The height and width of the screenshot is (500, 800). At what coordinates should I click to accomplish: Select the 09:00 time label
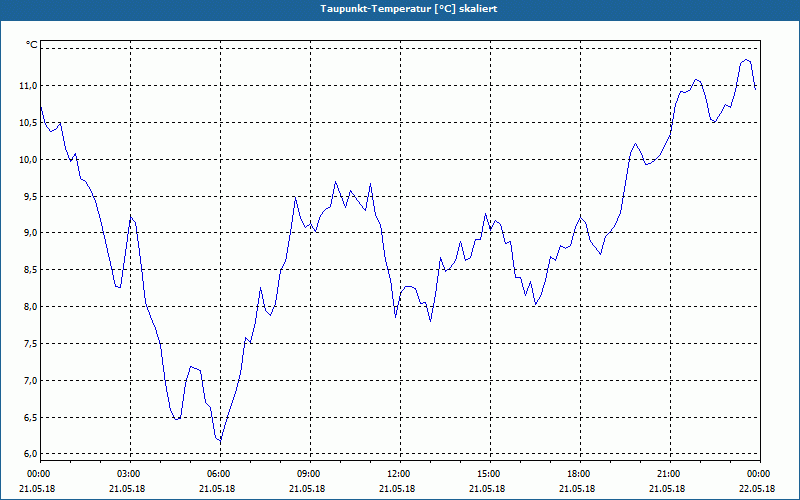[x=308, y=473]
